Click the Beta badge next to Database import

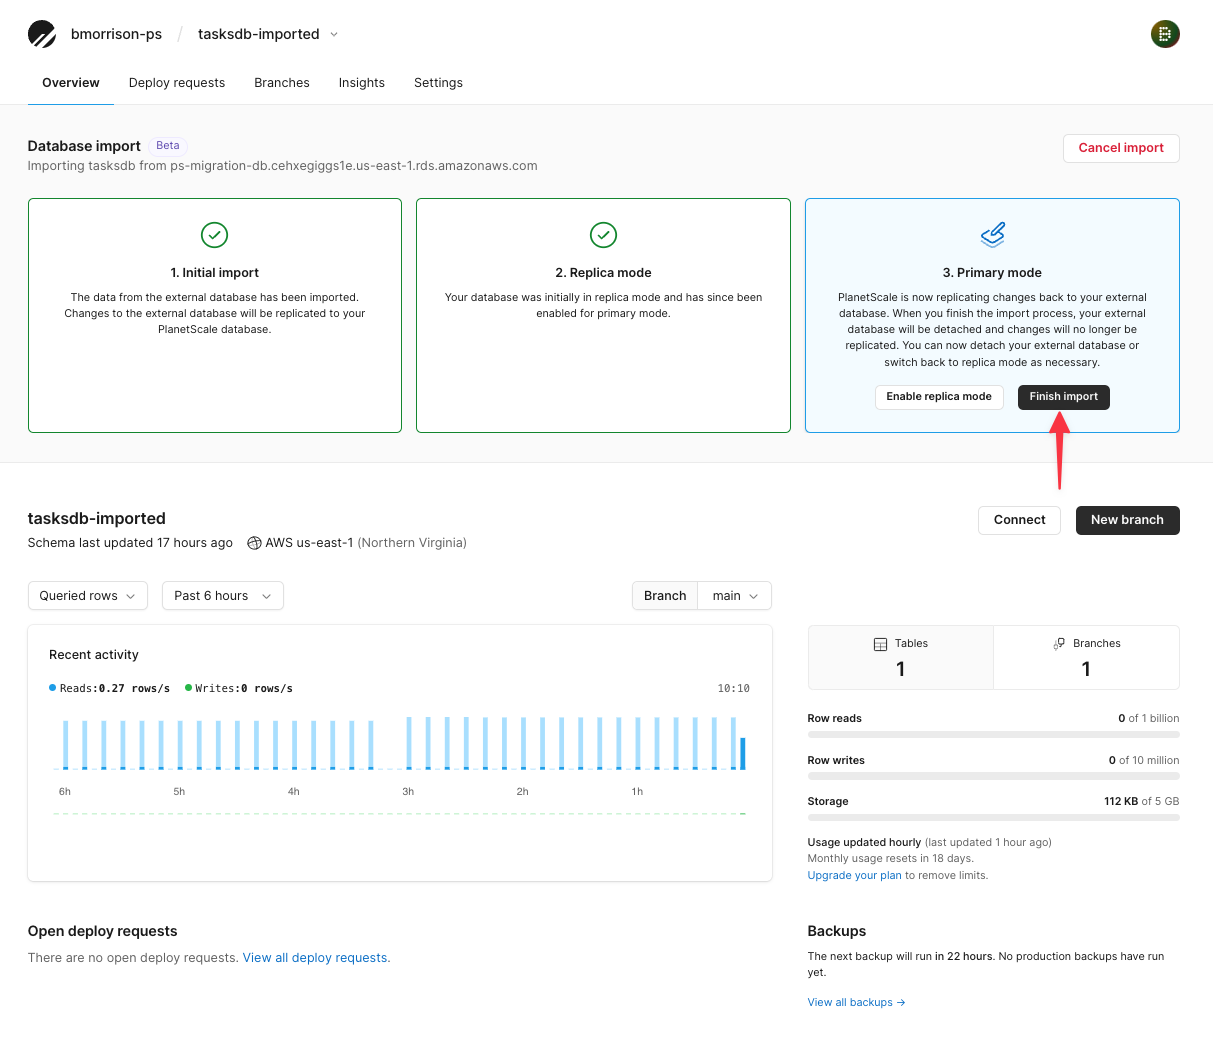point(168,146)
